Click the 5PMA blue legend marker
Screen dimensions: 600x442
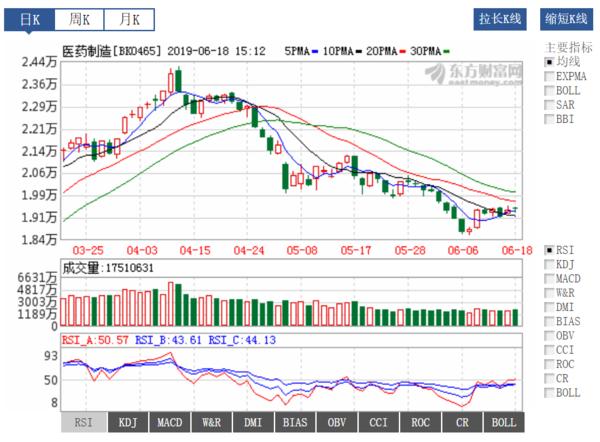(x=315, y=52)
